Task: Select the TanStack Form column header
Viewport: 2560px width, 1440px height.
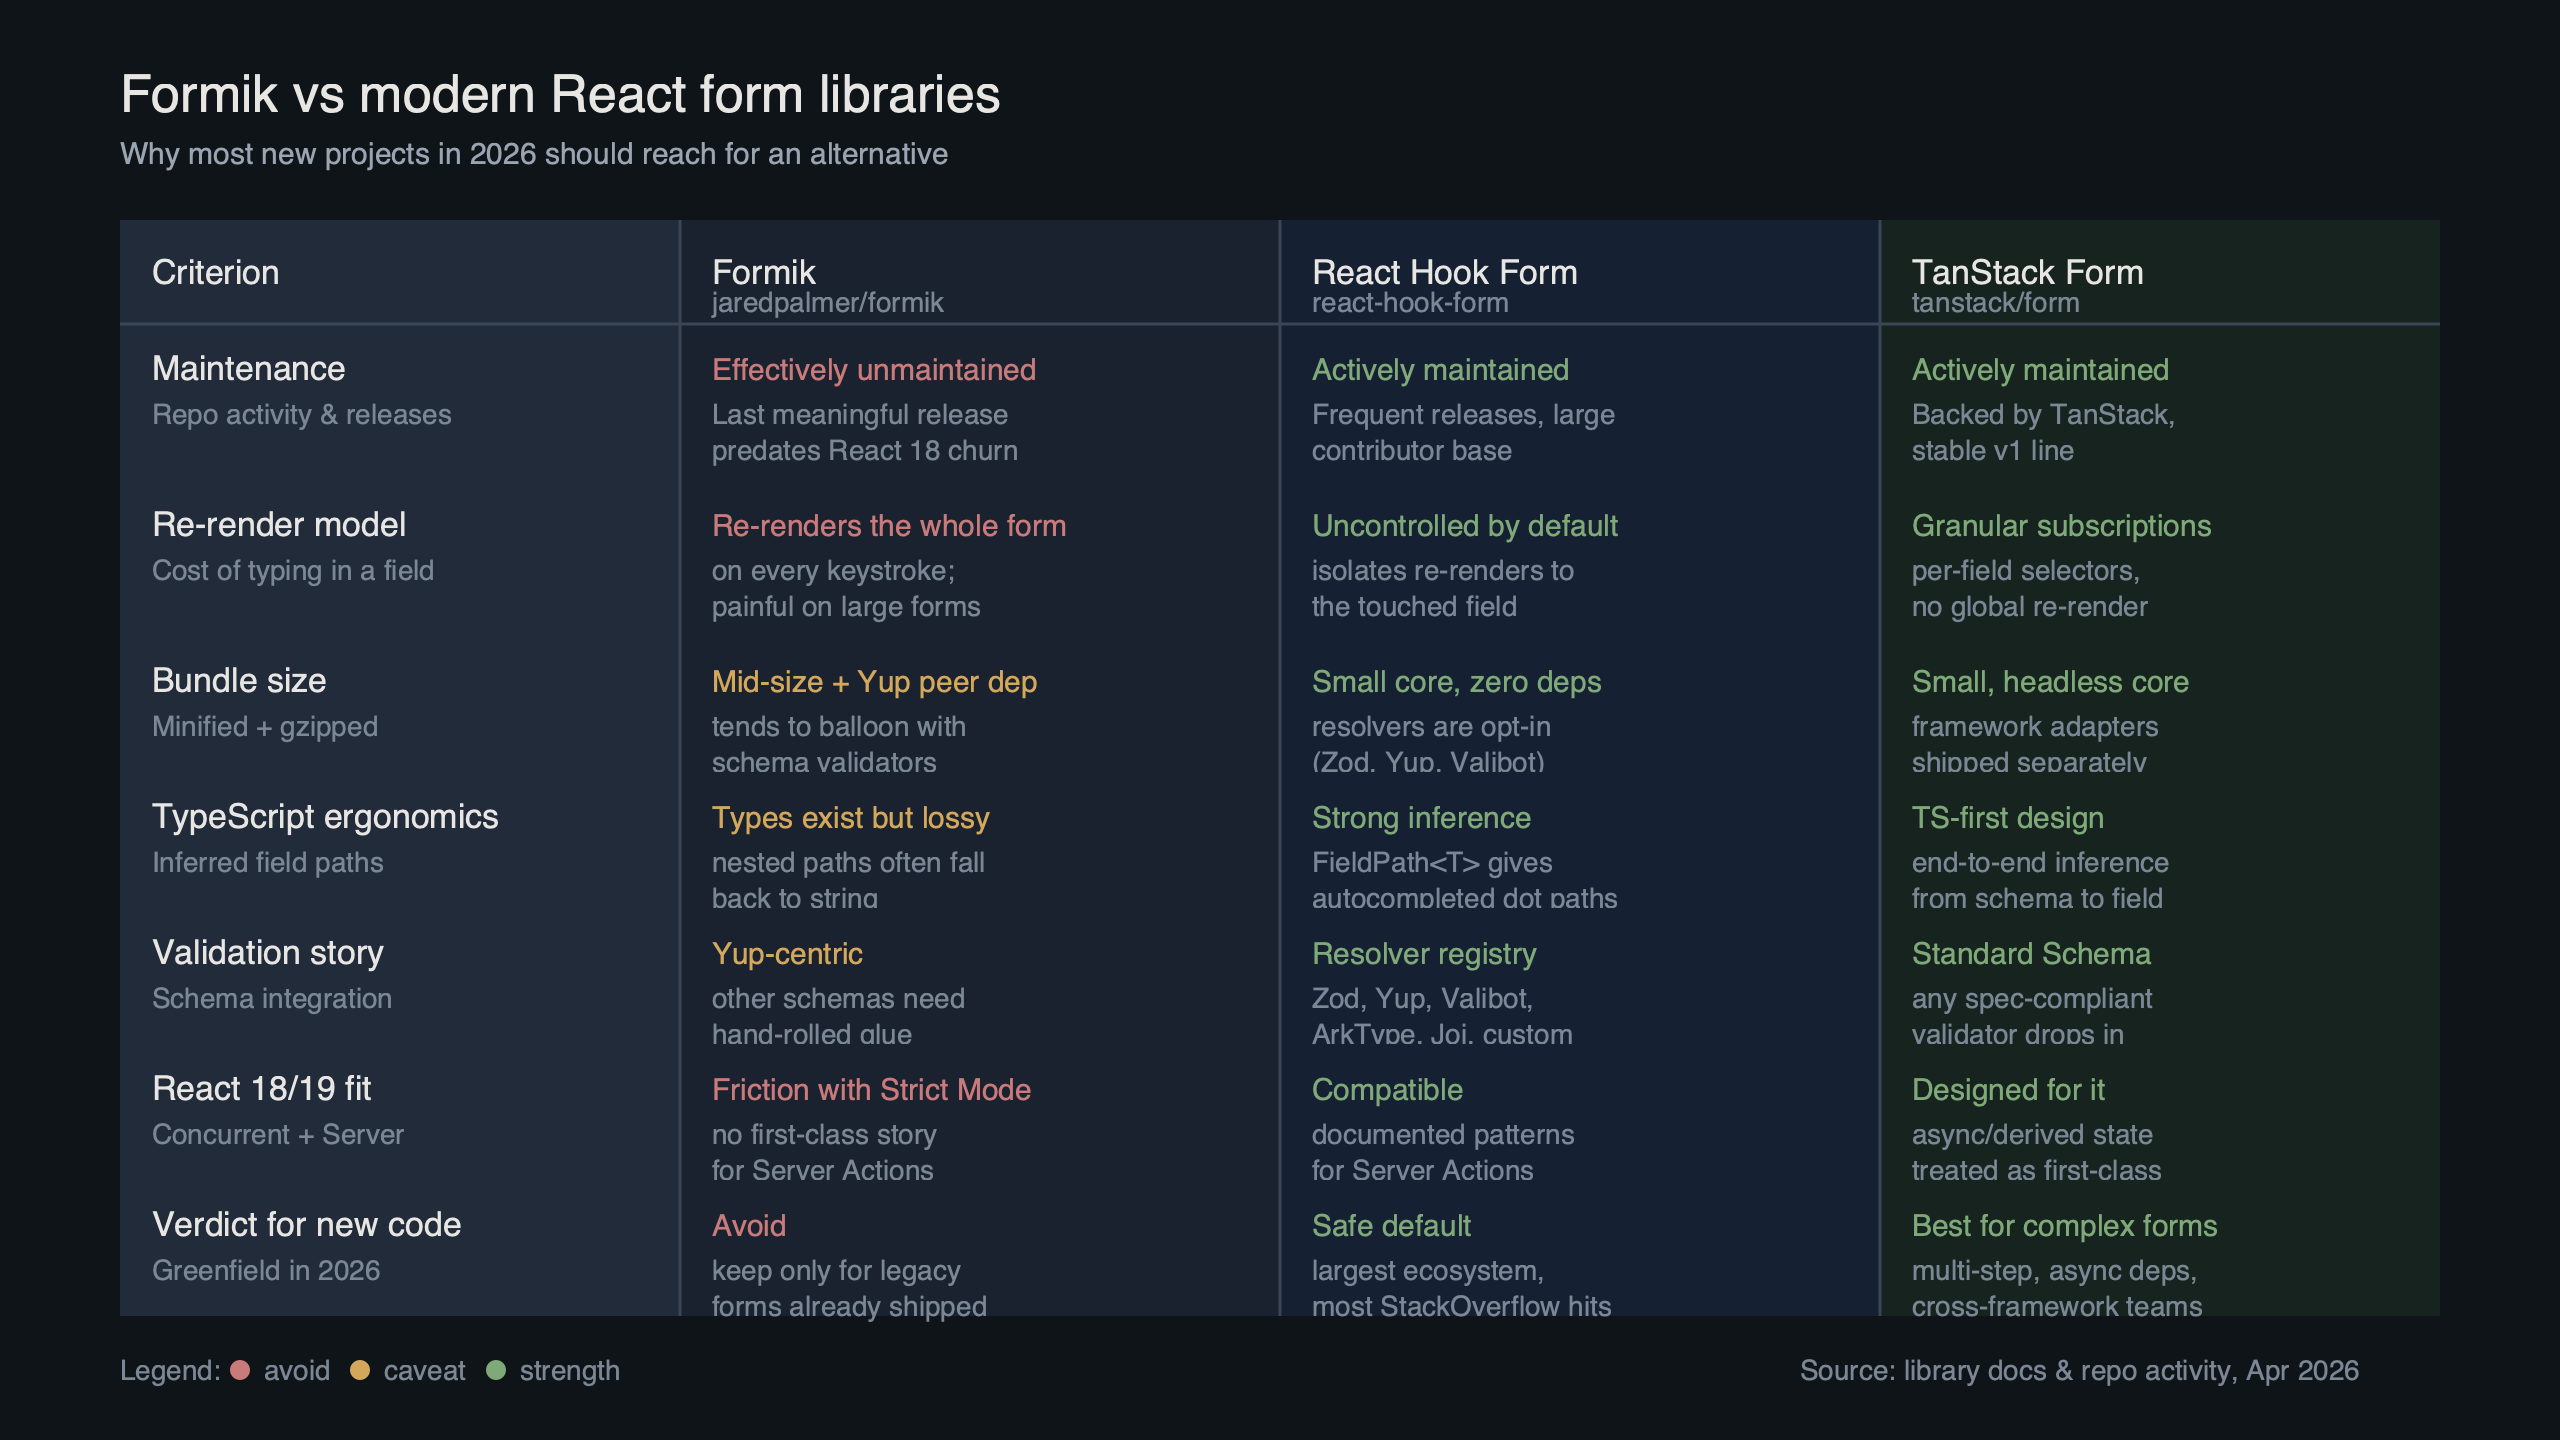Action: pyautogui.click(x=2027, y=272)
